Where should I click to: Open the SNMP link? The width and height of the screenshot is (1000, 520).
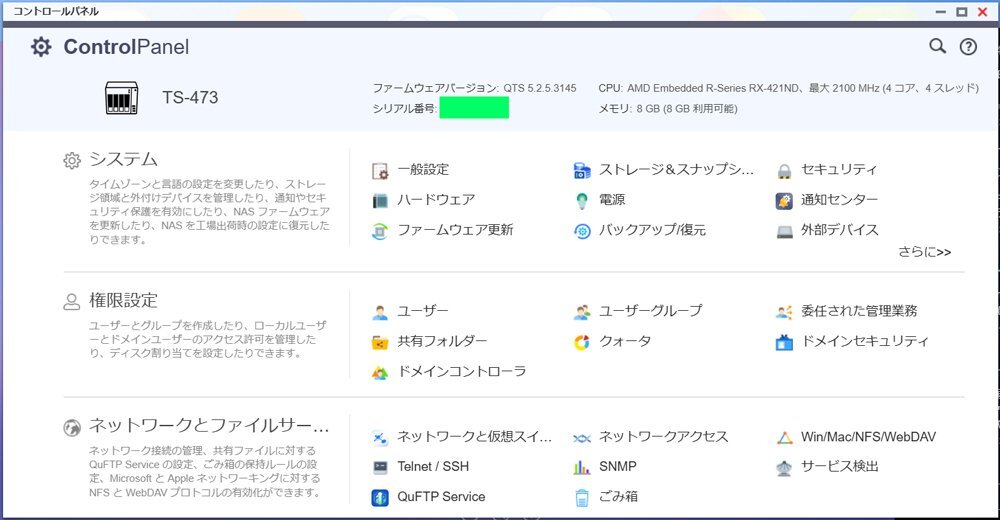pyautogui.click(x=617, y=466)
